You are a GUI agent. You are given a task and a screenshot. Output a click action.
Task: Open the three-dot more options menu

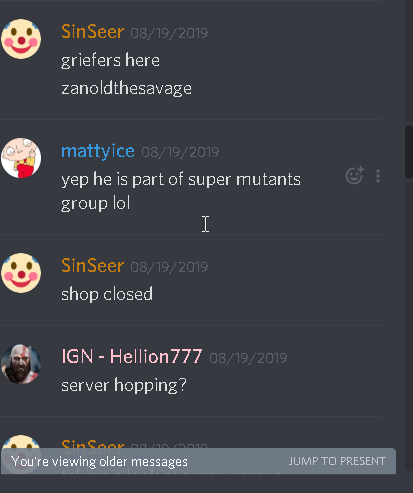378,176
